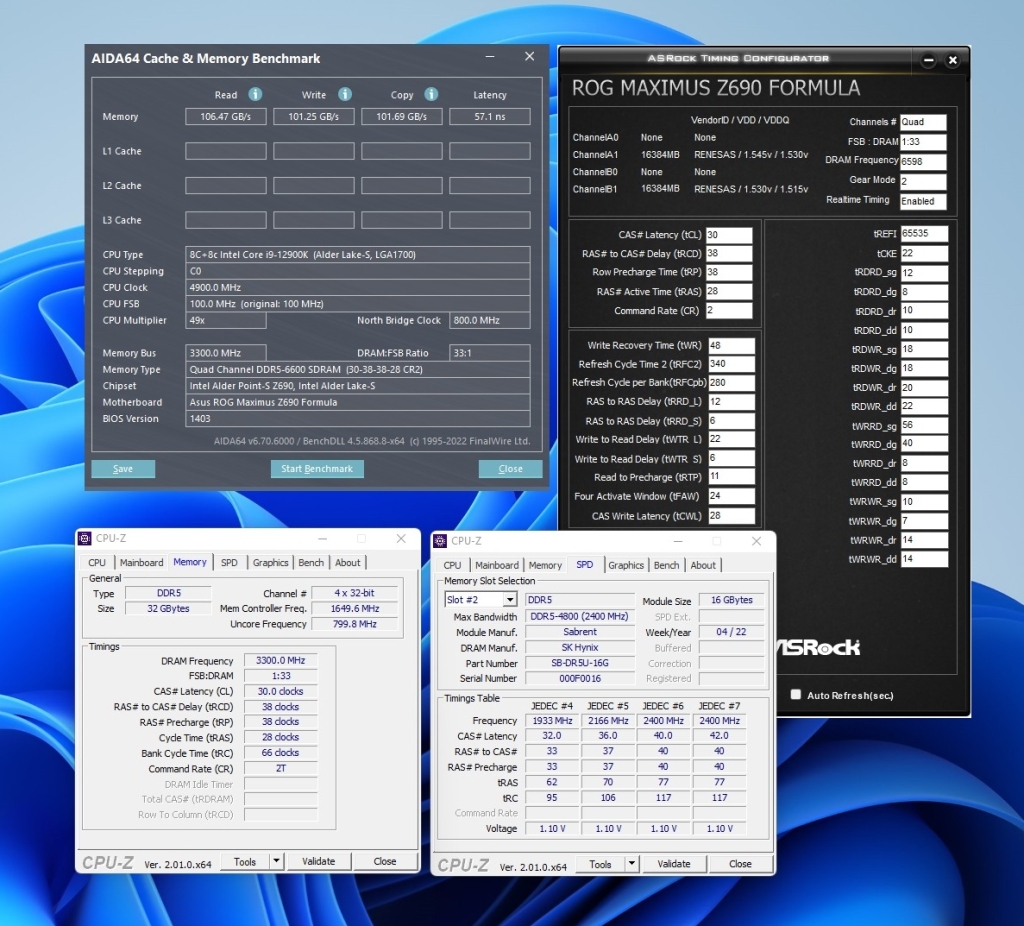The height and width of the screenshot is (926, 1024).
Task: Click Validate in CPU-Z SPD window
Action: (674, 864)
